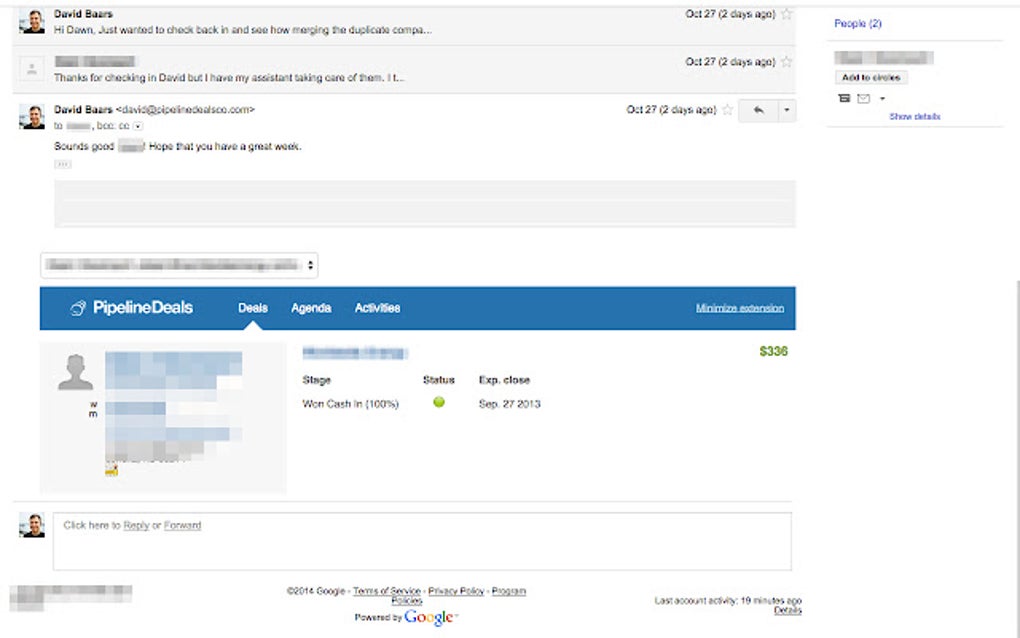1020x638 pixels.
Task: Open Terms of Service link
Action: [x=386, y=591]
